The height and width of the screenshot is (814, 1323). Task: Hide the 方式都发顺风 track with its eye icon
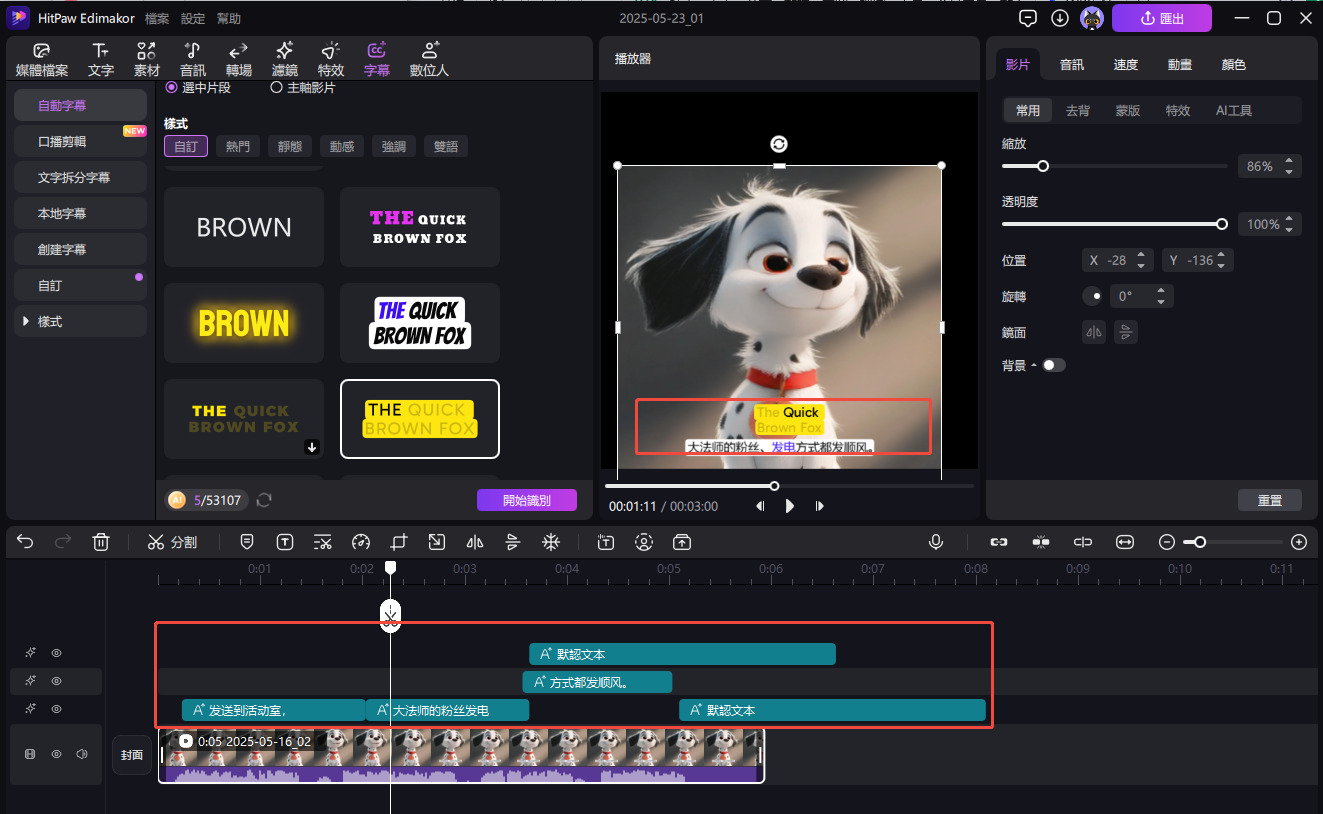[x=57, y=681]
